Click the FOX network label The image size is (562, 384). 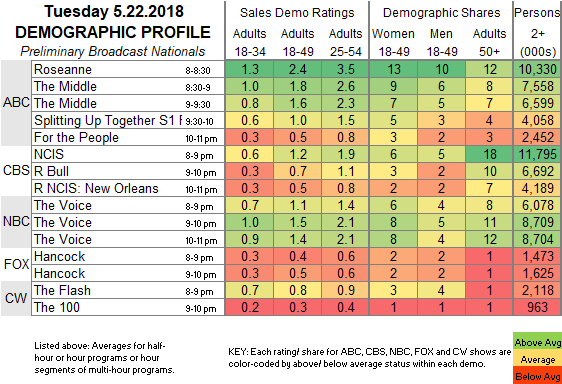tap(16, 264)
